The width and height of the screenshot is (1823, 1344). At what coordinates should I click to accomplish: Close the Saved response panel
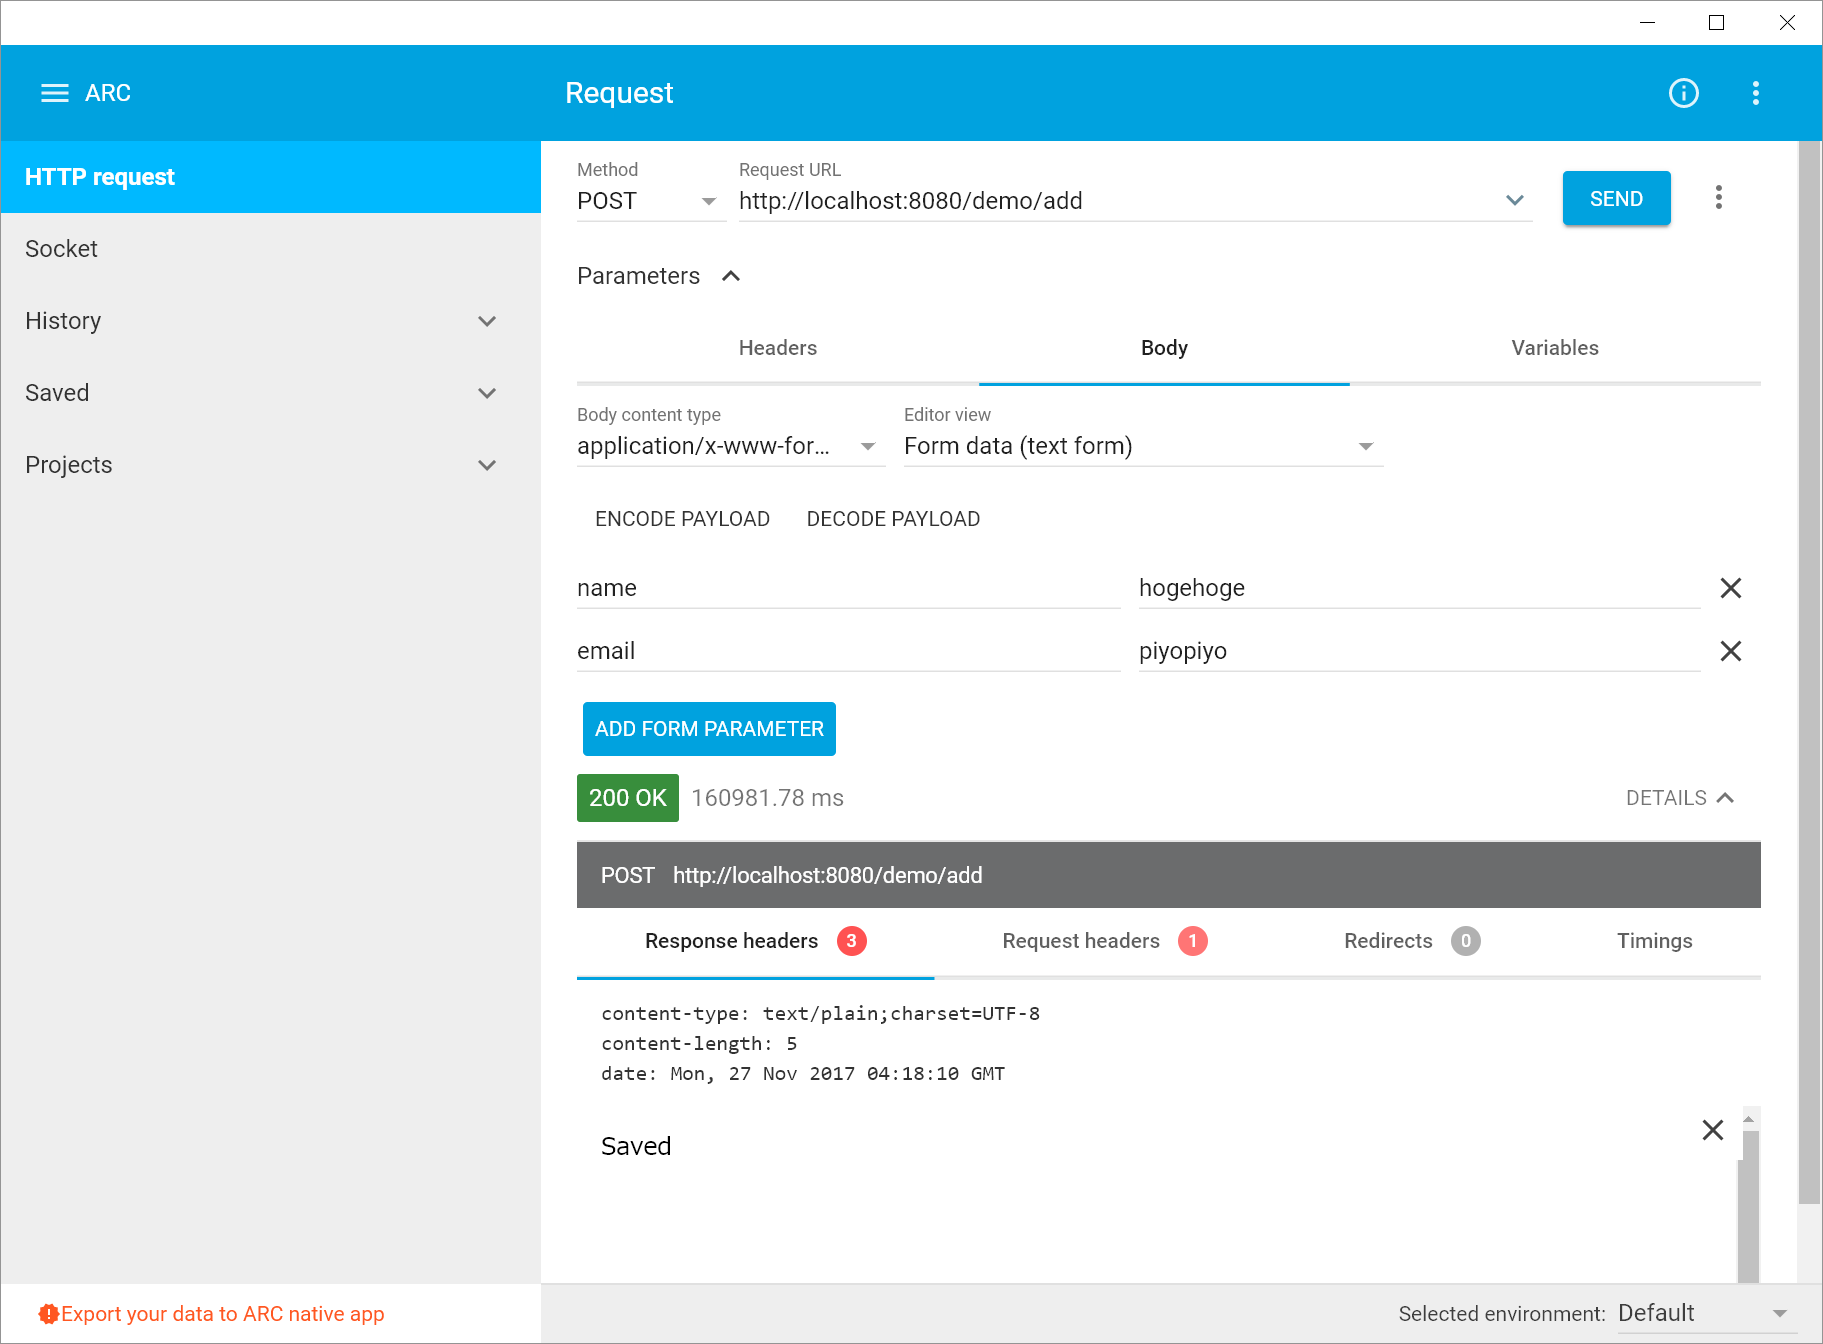click(1712, 1130)
